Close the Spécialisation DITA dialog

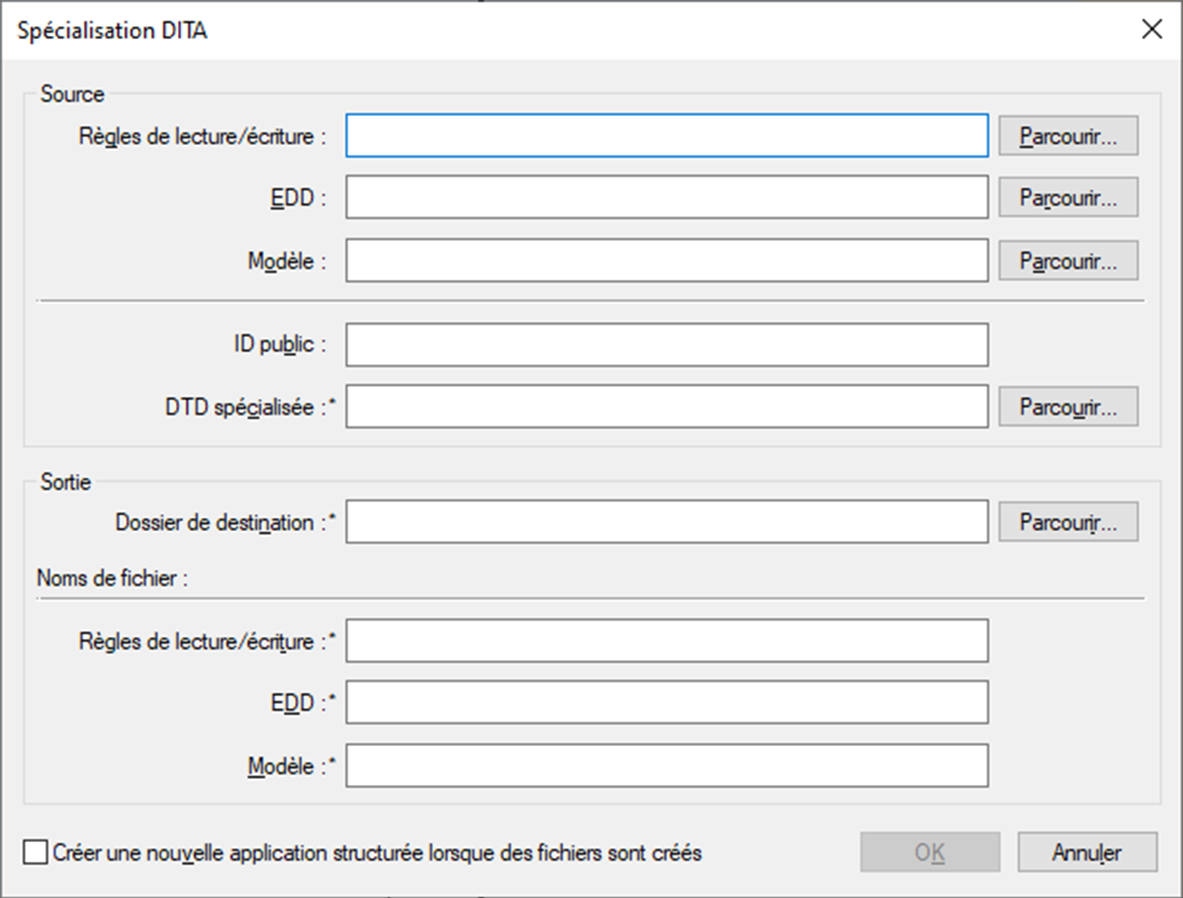pyautogui.click(x=1152, y=29)
